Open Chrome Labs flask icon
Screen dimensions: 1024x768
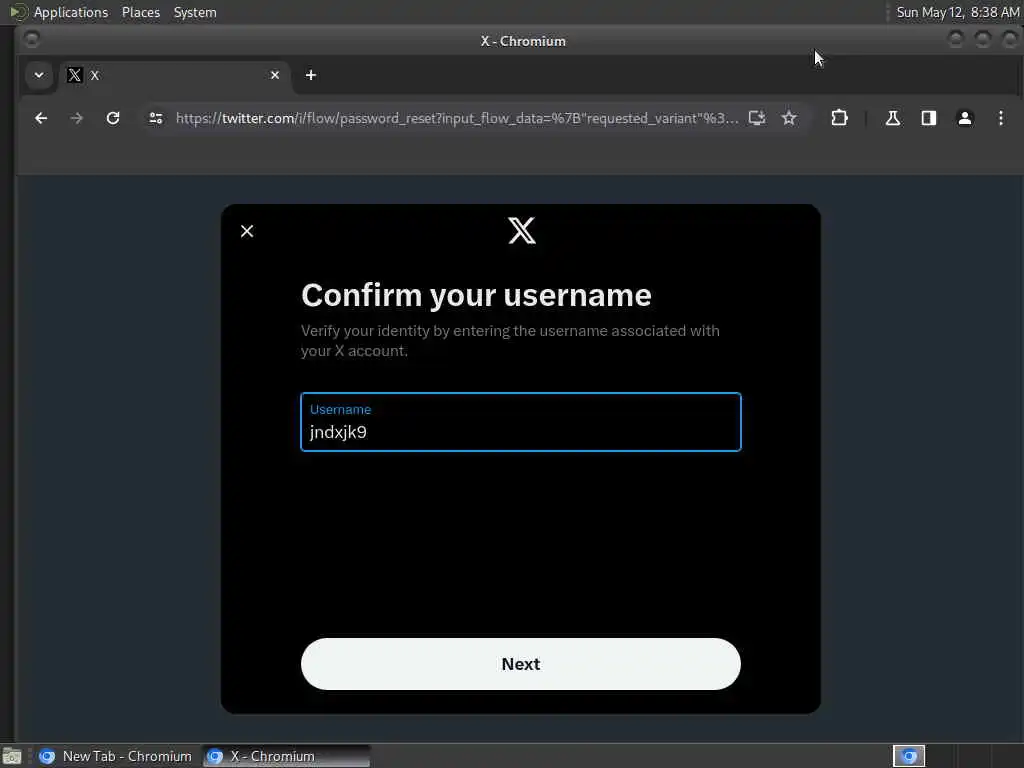(x=892, y=118)
